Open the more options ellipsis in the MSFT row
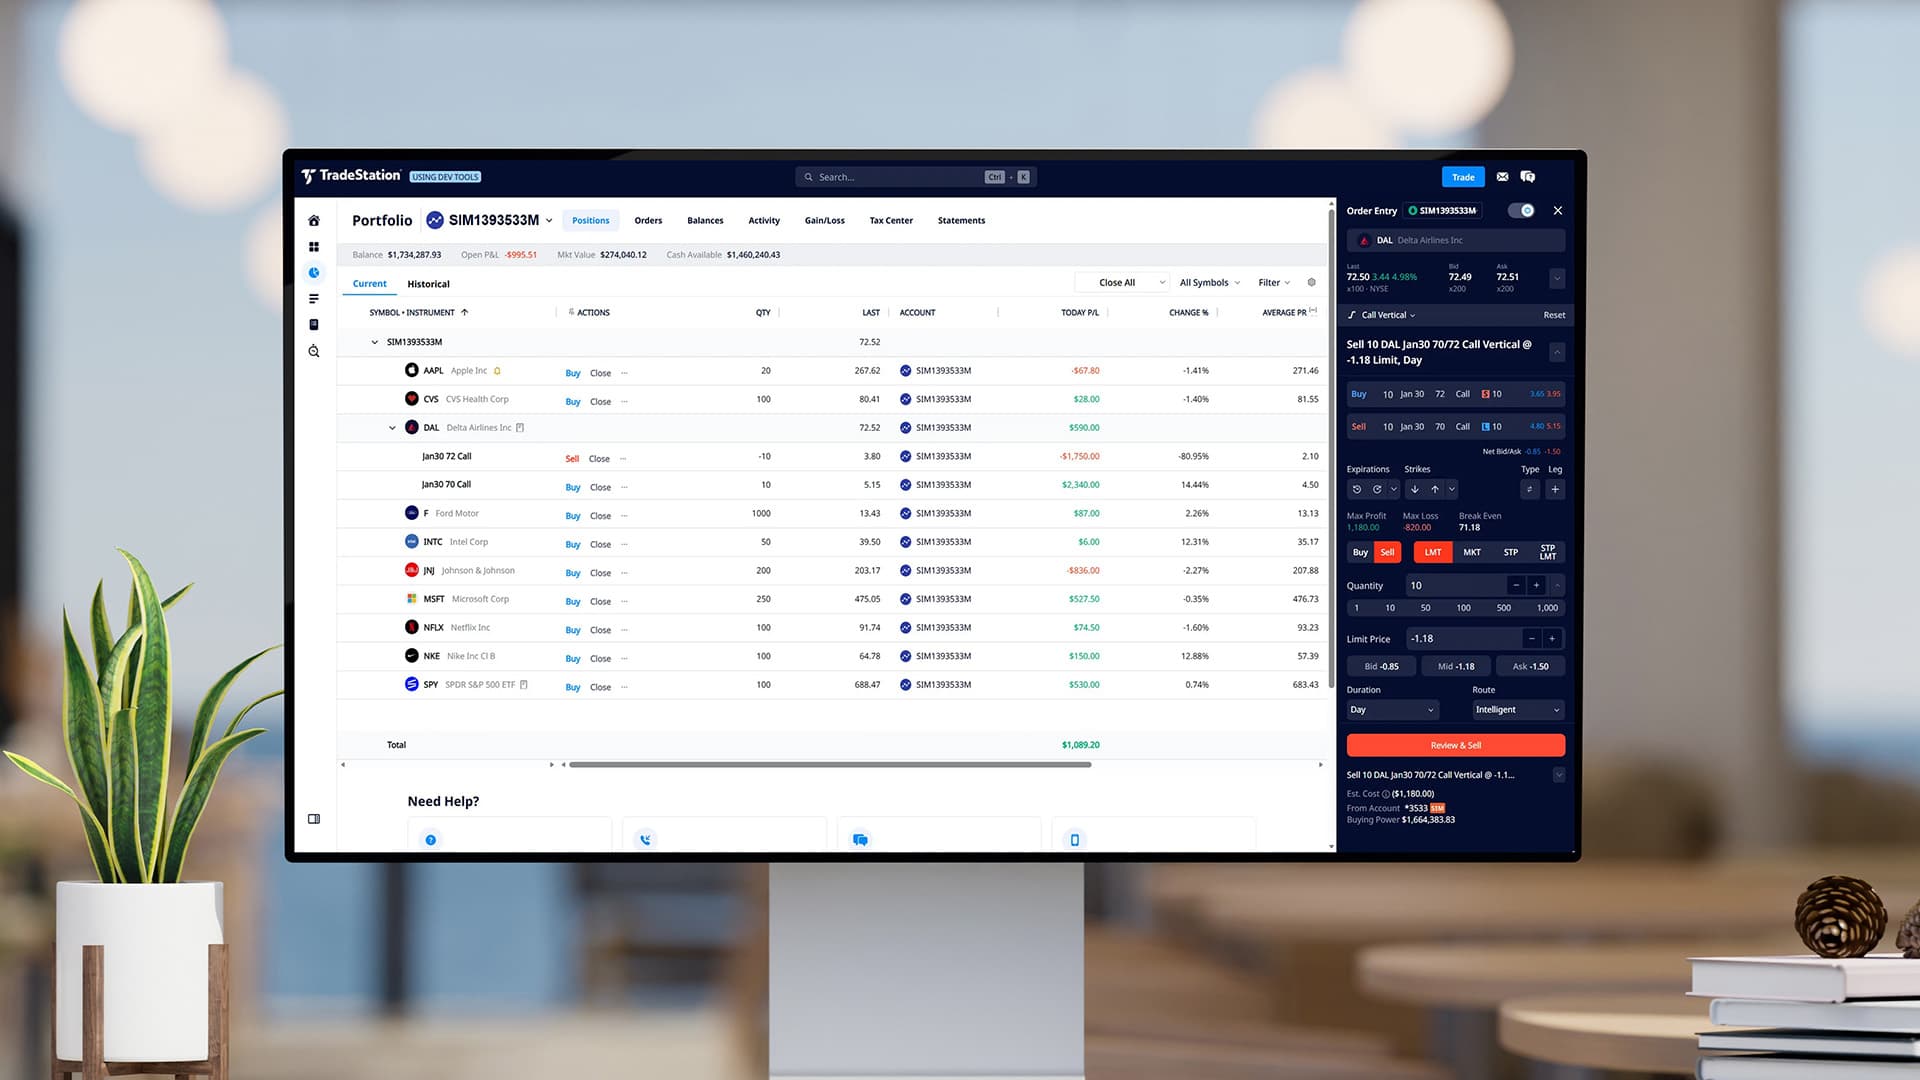The image size is (1920, 1080). point(624,602)
